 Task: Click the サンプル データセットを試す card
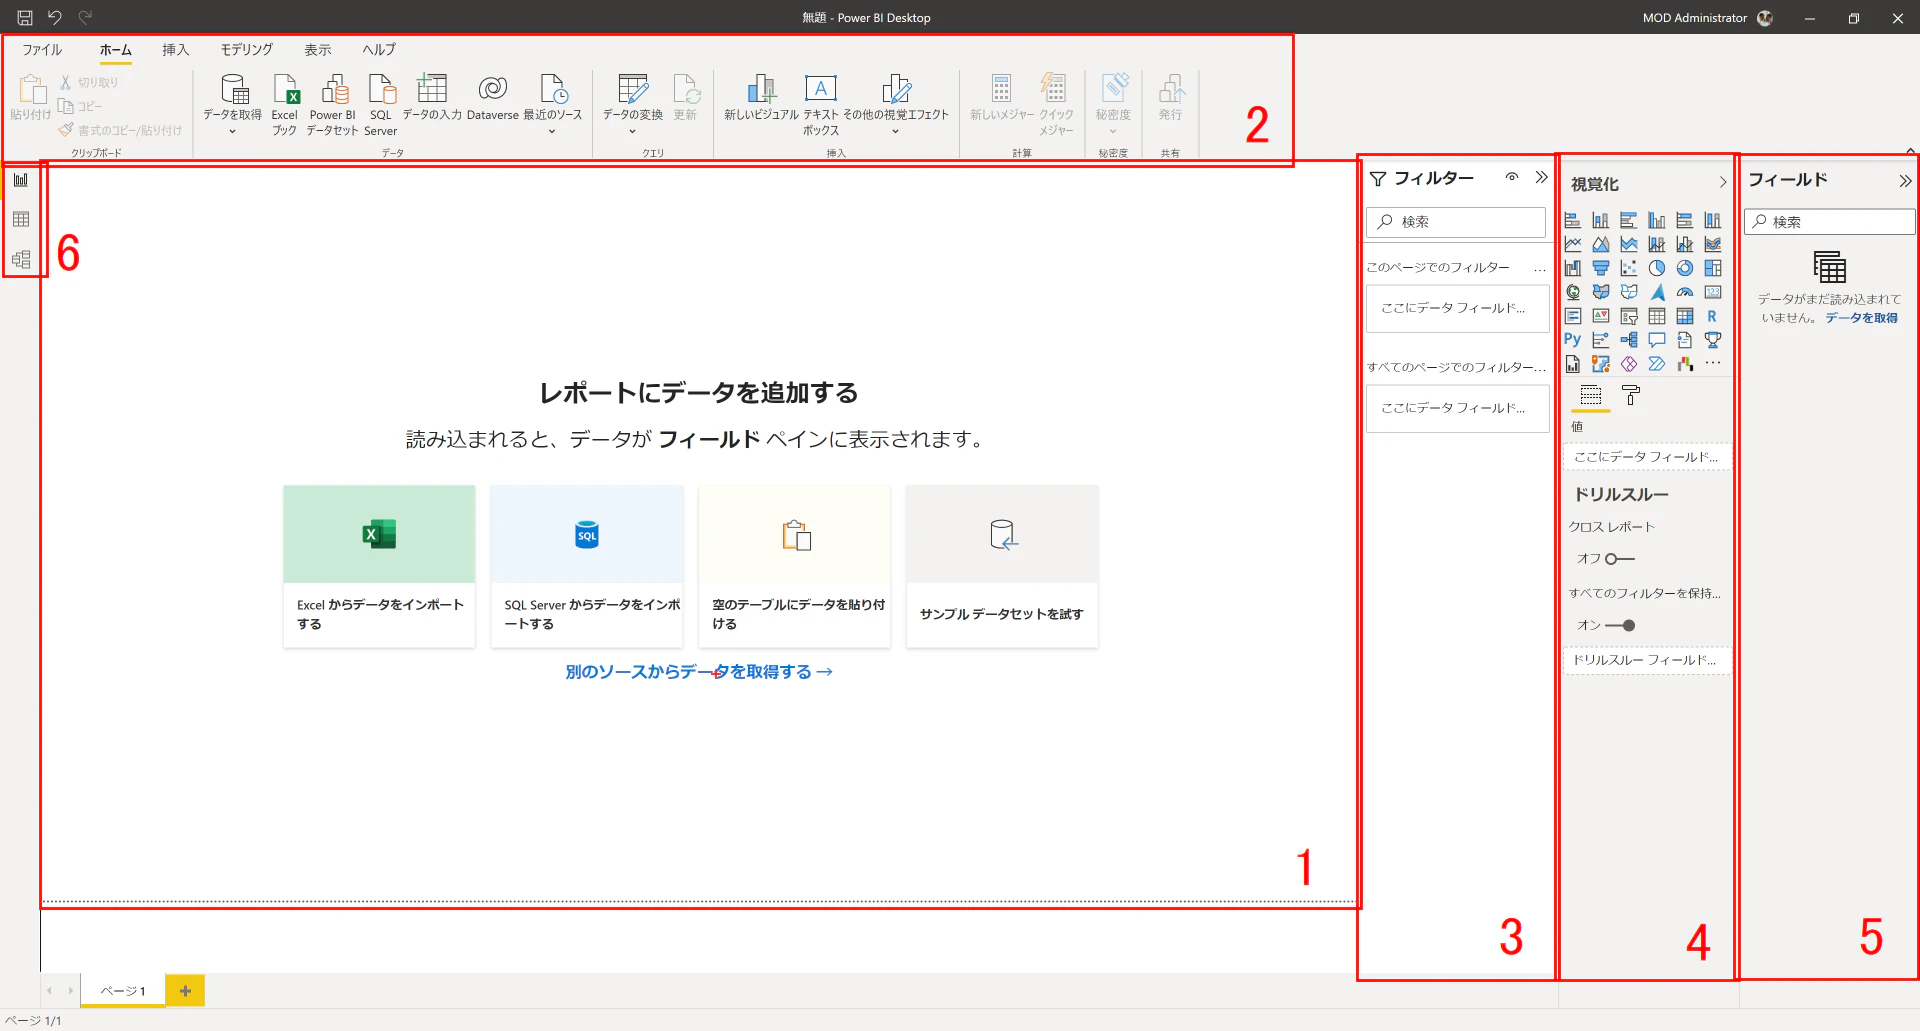click(x=1002, y=566)
